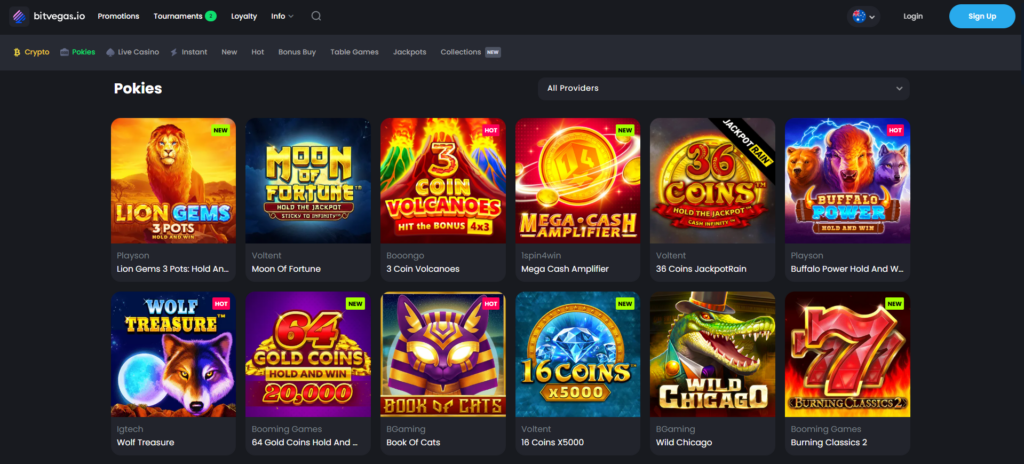Viewport: 1024px width, 464px height.
Task: Click the Sign Up button
Action: pyautogui.click(x=982, y=16)
